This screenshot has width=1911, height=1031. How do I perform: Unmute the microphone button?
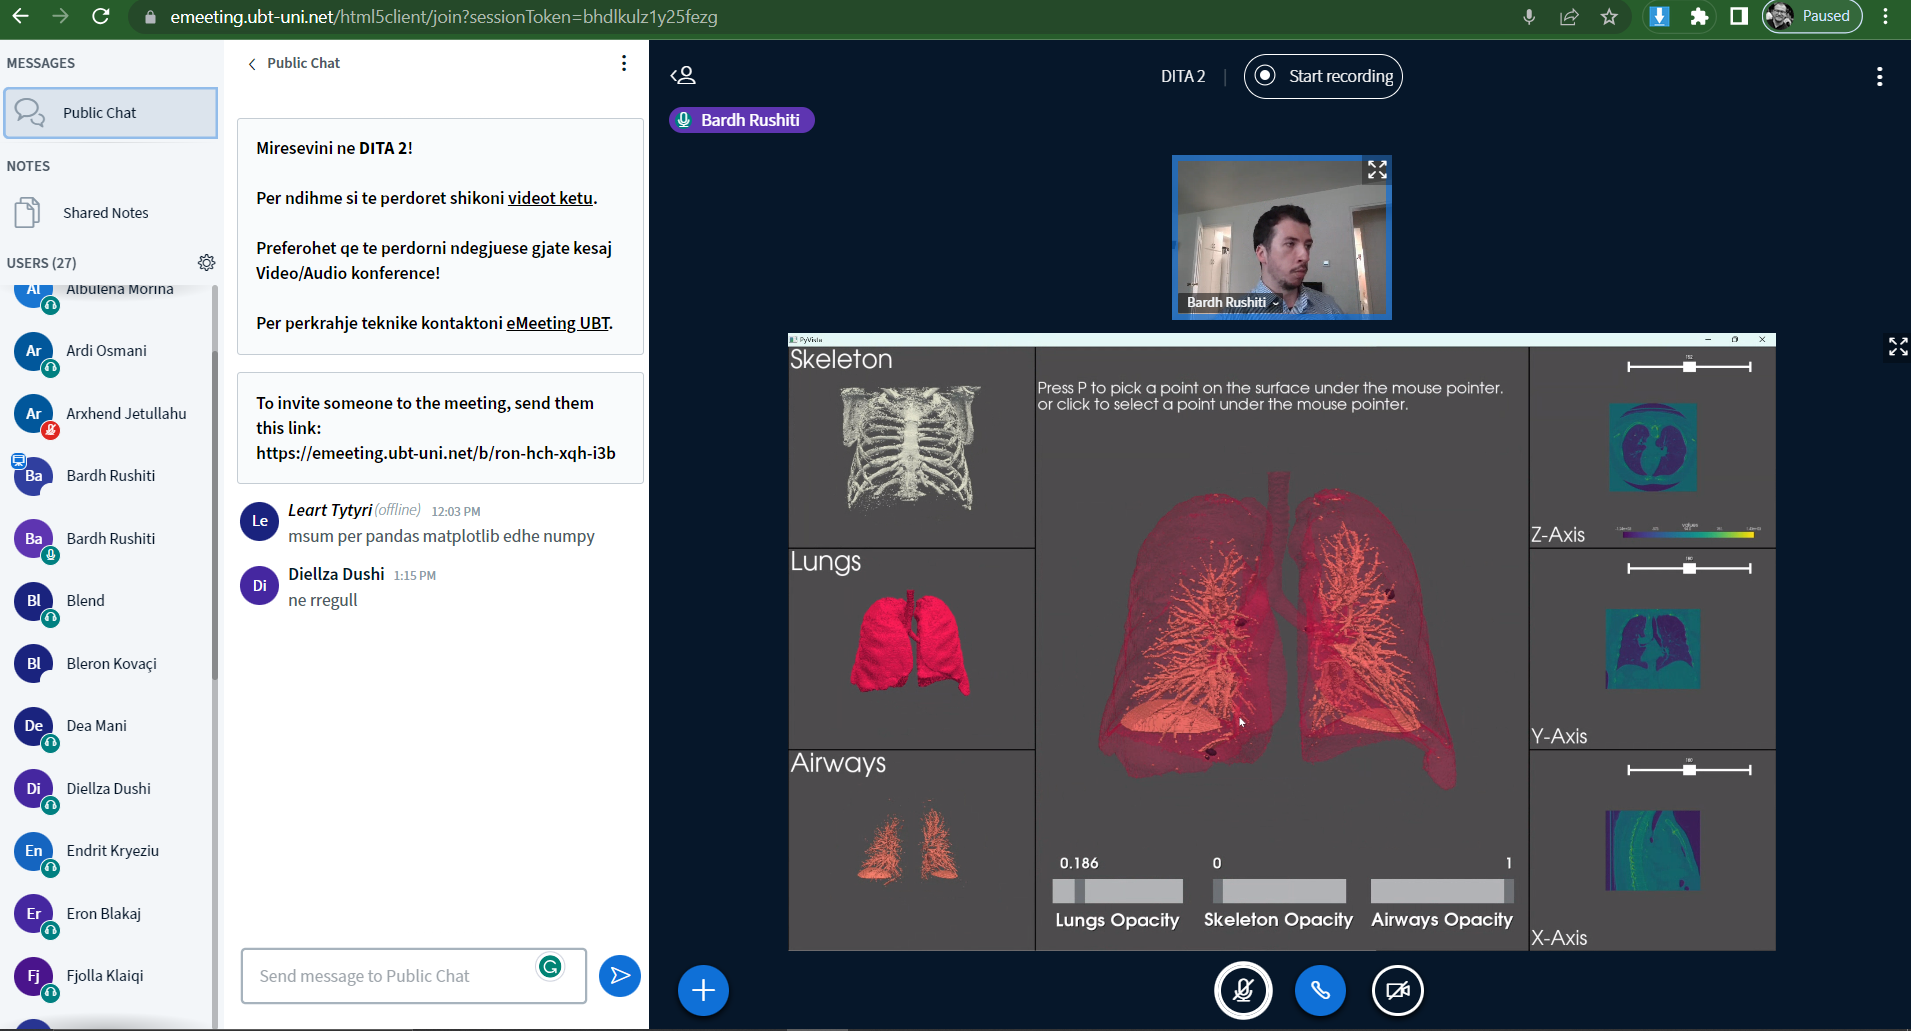1243,990
